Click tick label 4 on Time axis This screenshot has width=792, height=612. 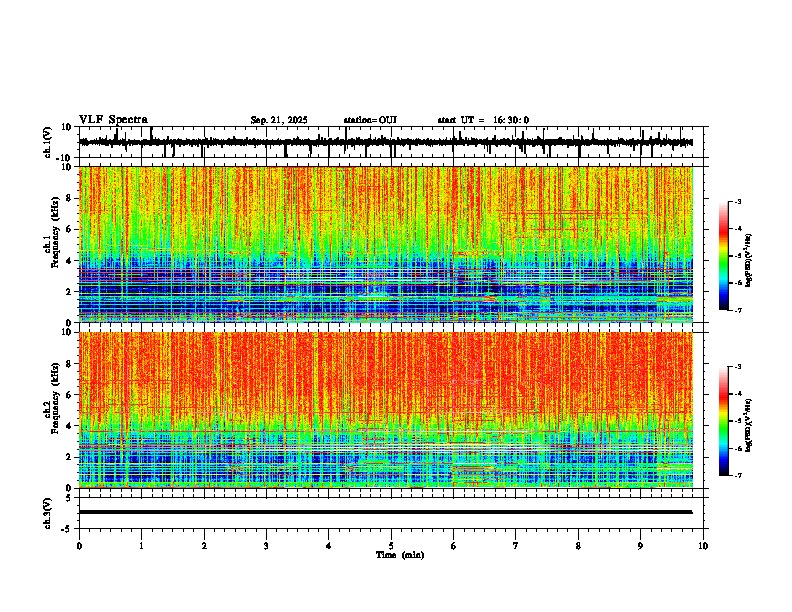(329, 546)
